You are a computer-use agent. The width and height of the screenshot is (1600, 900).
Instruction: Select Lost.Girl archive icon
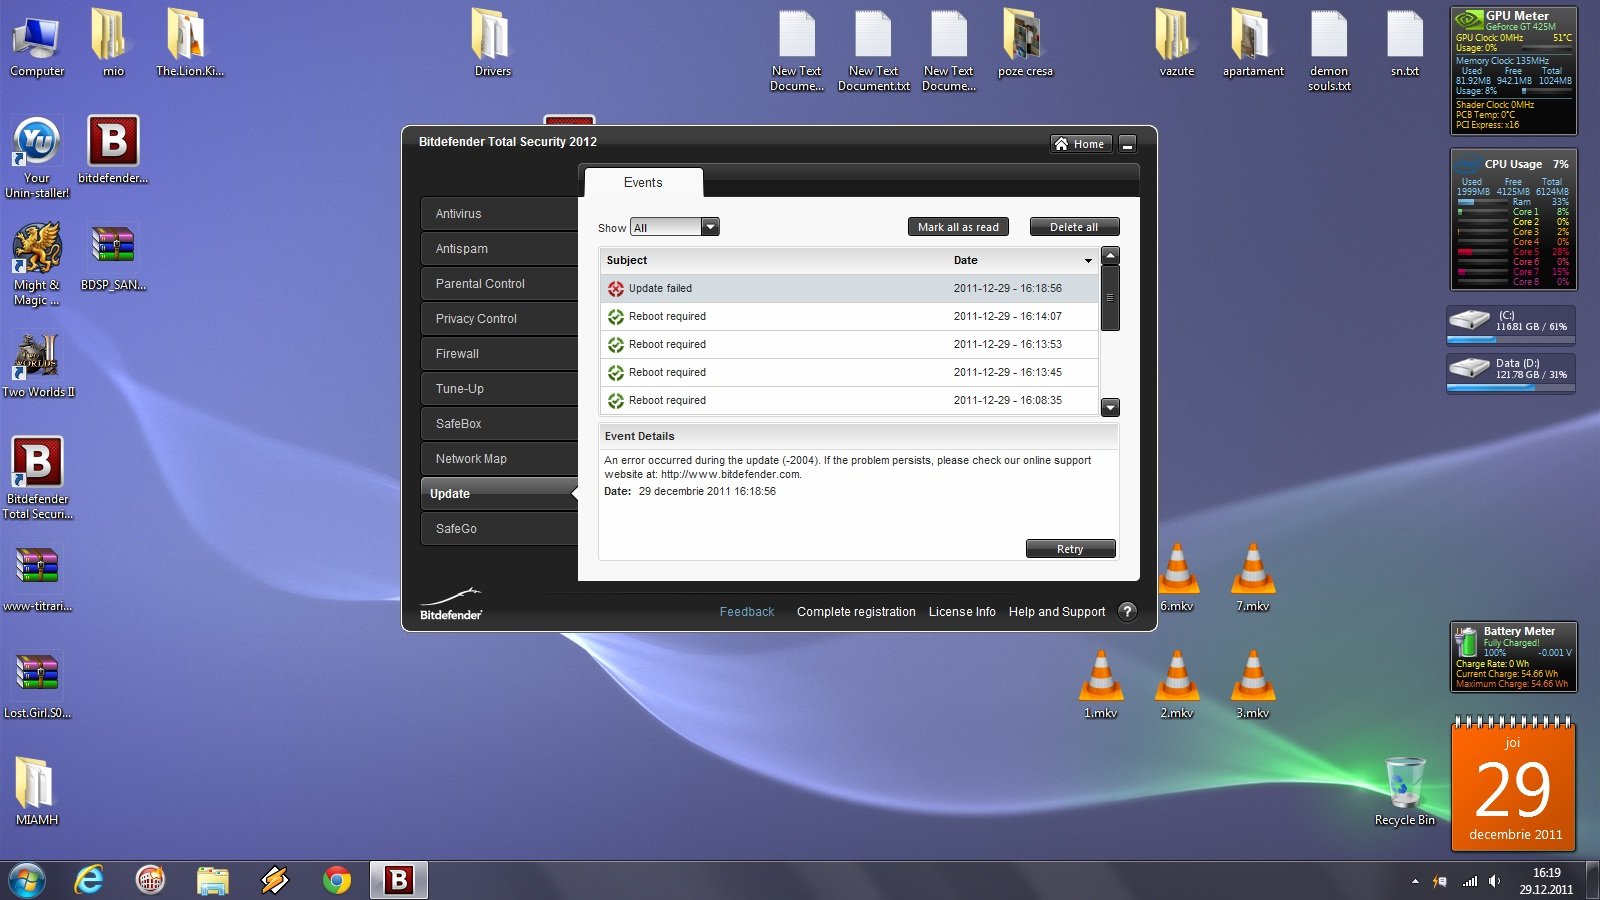click(37, 686)
